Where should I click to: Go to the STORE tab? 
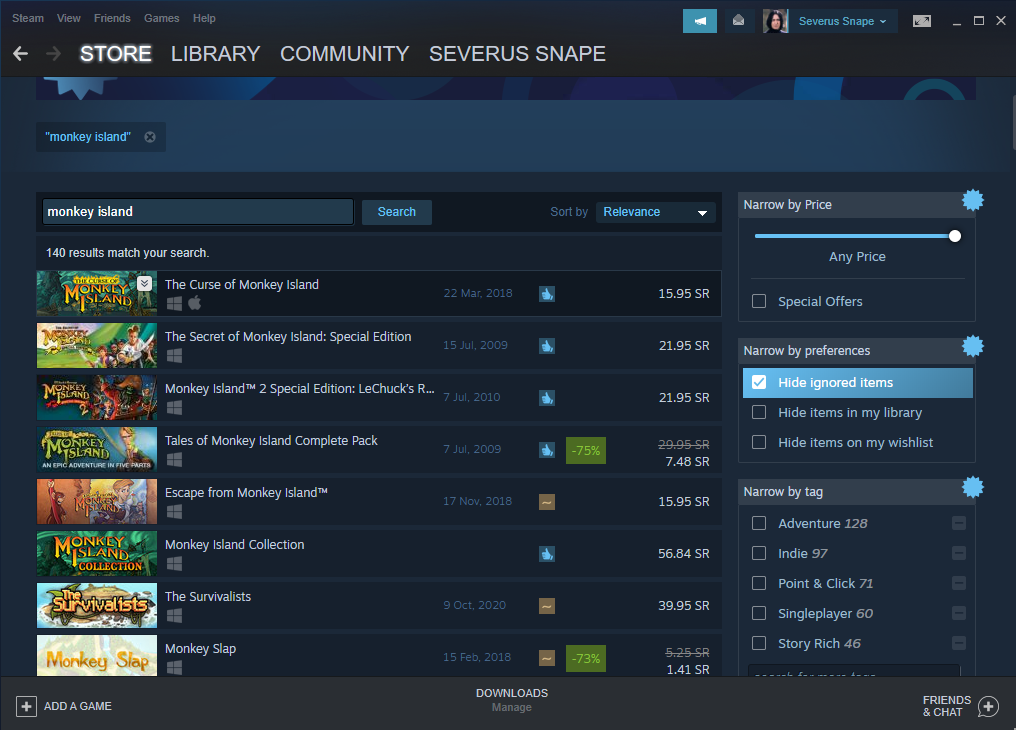[115, 53]
